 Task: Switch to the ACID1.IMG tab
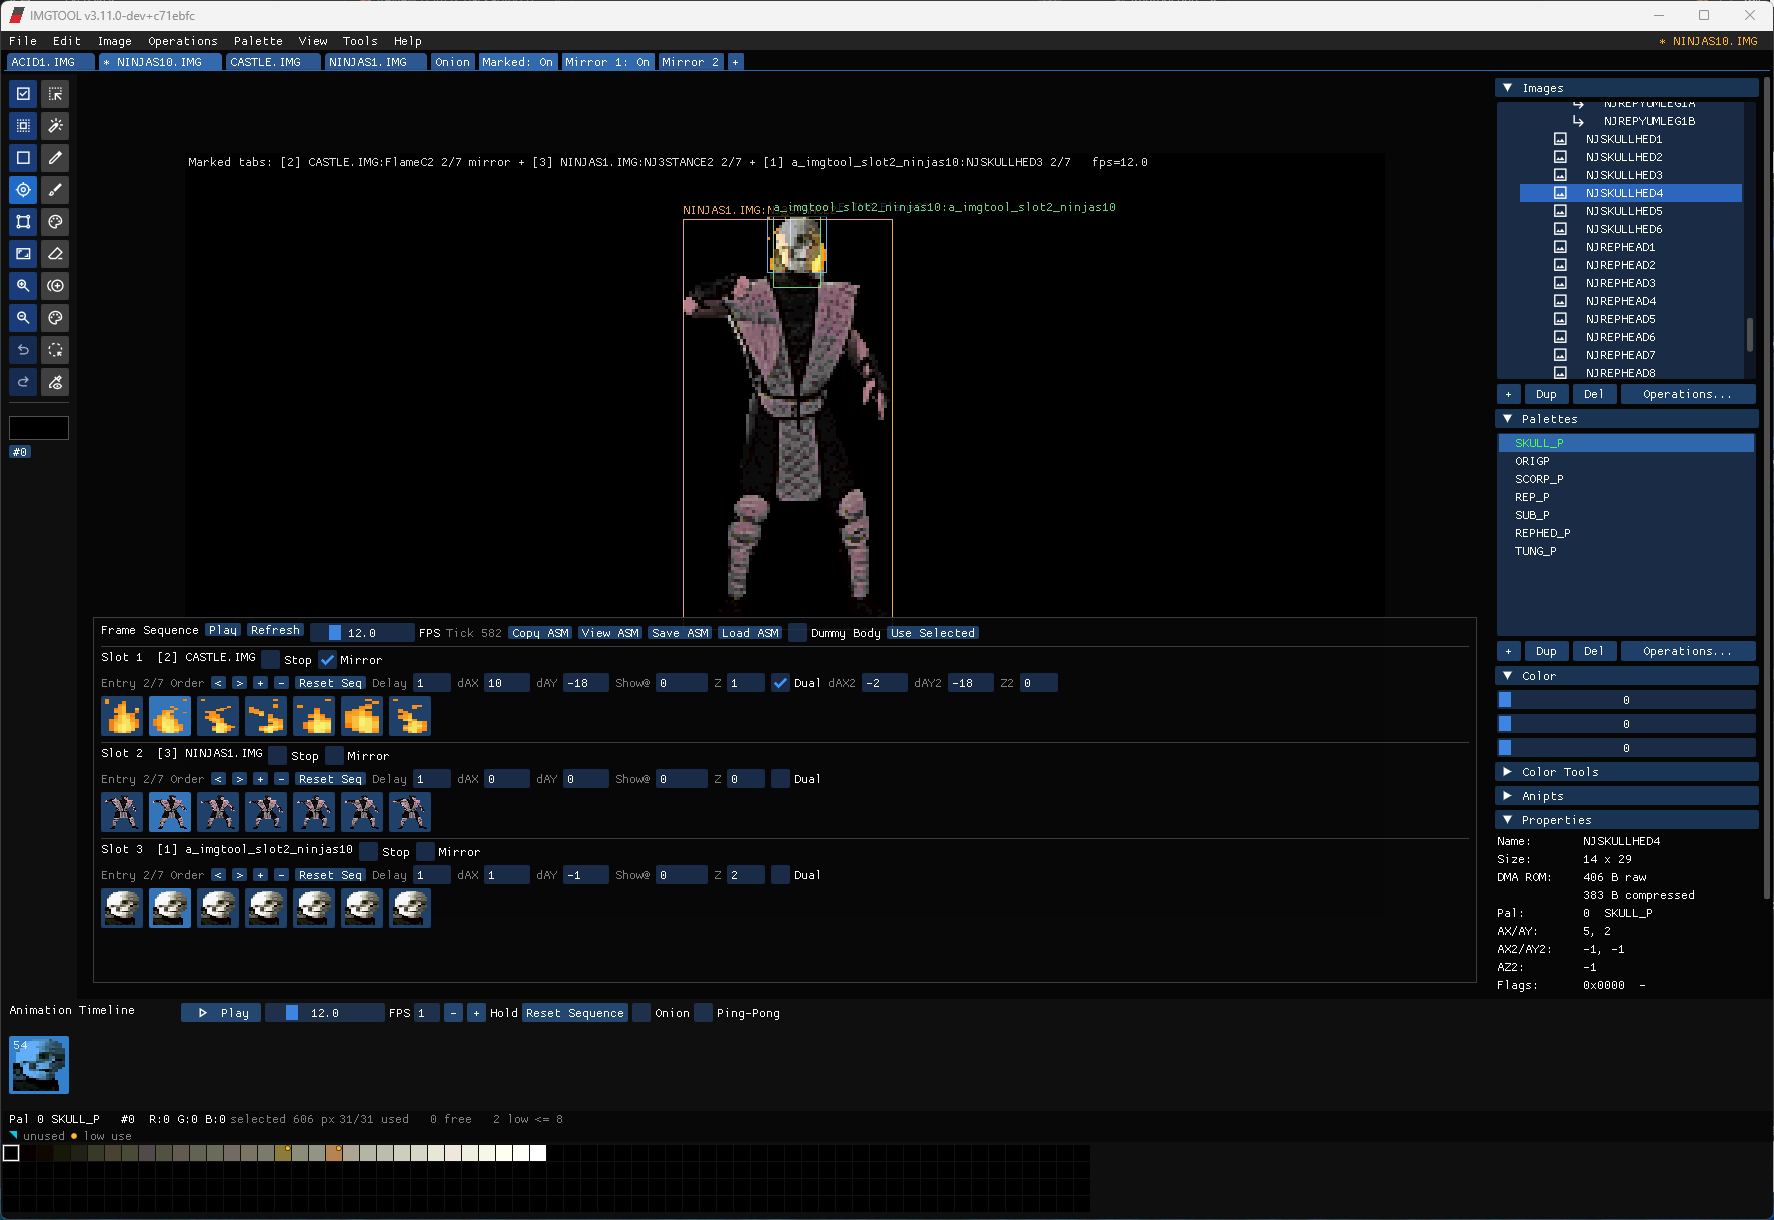tap(50, 62)
